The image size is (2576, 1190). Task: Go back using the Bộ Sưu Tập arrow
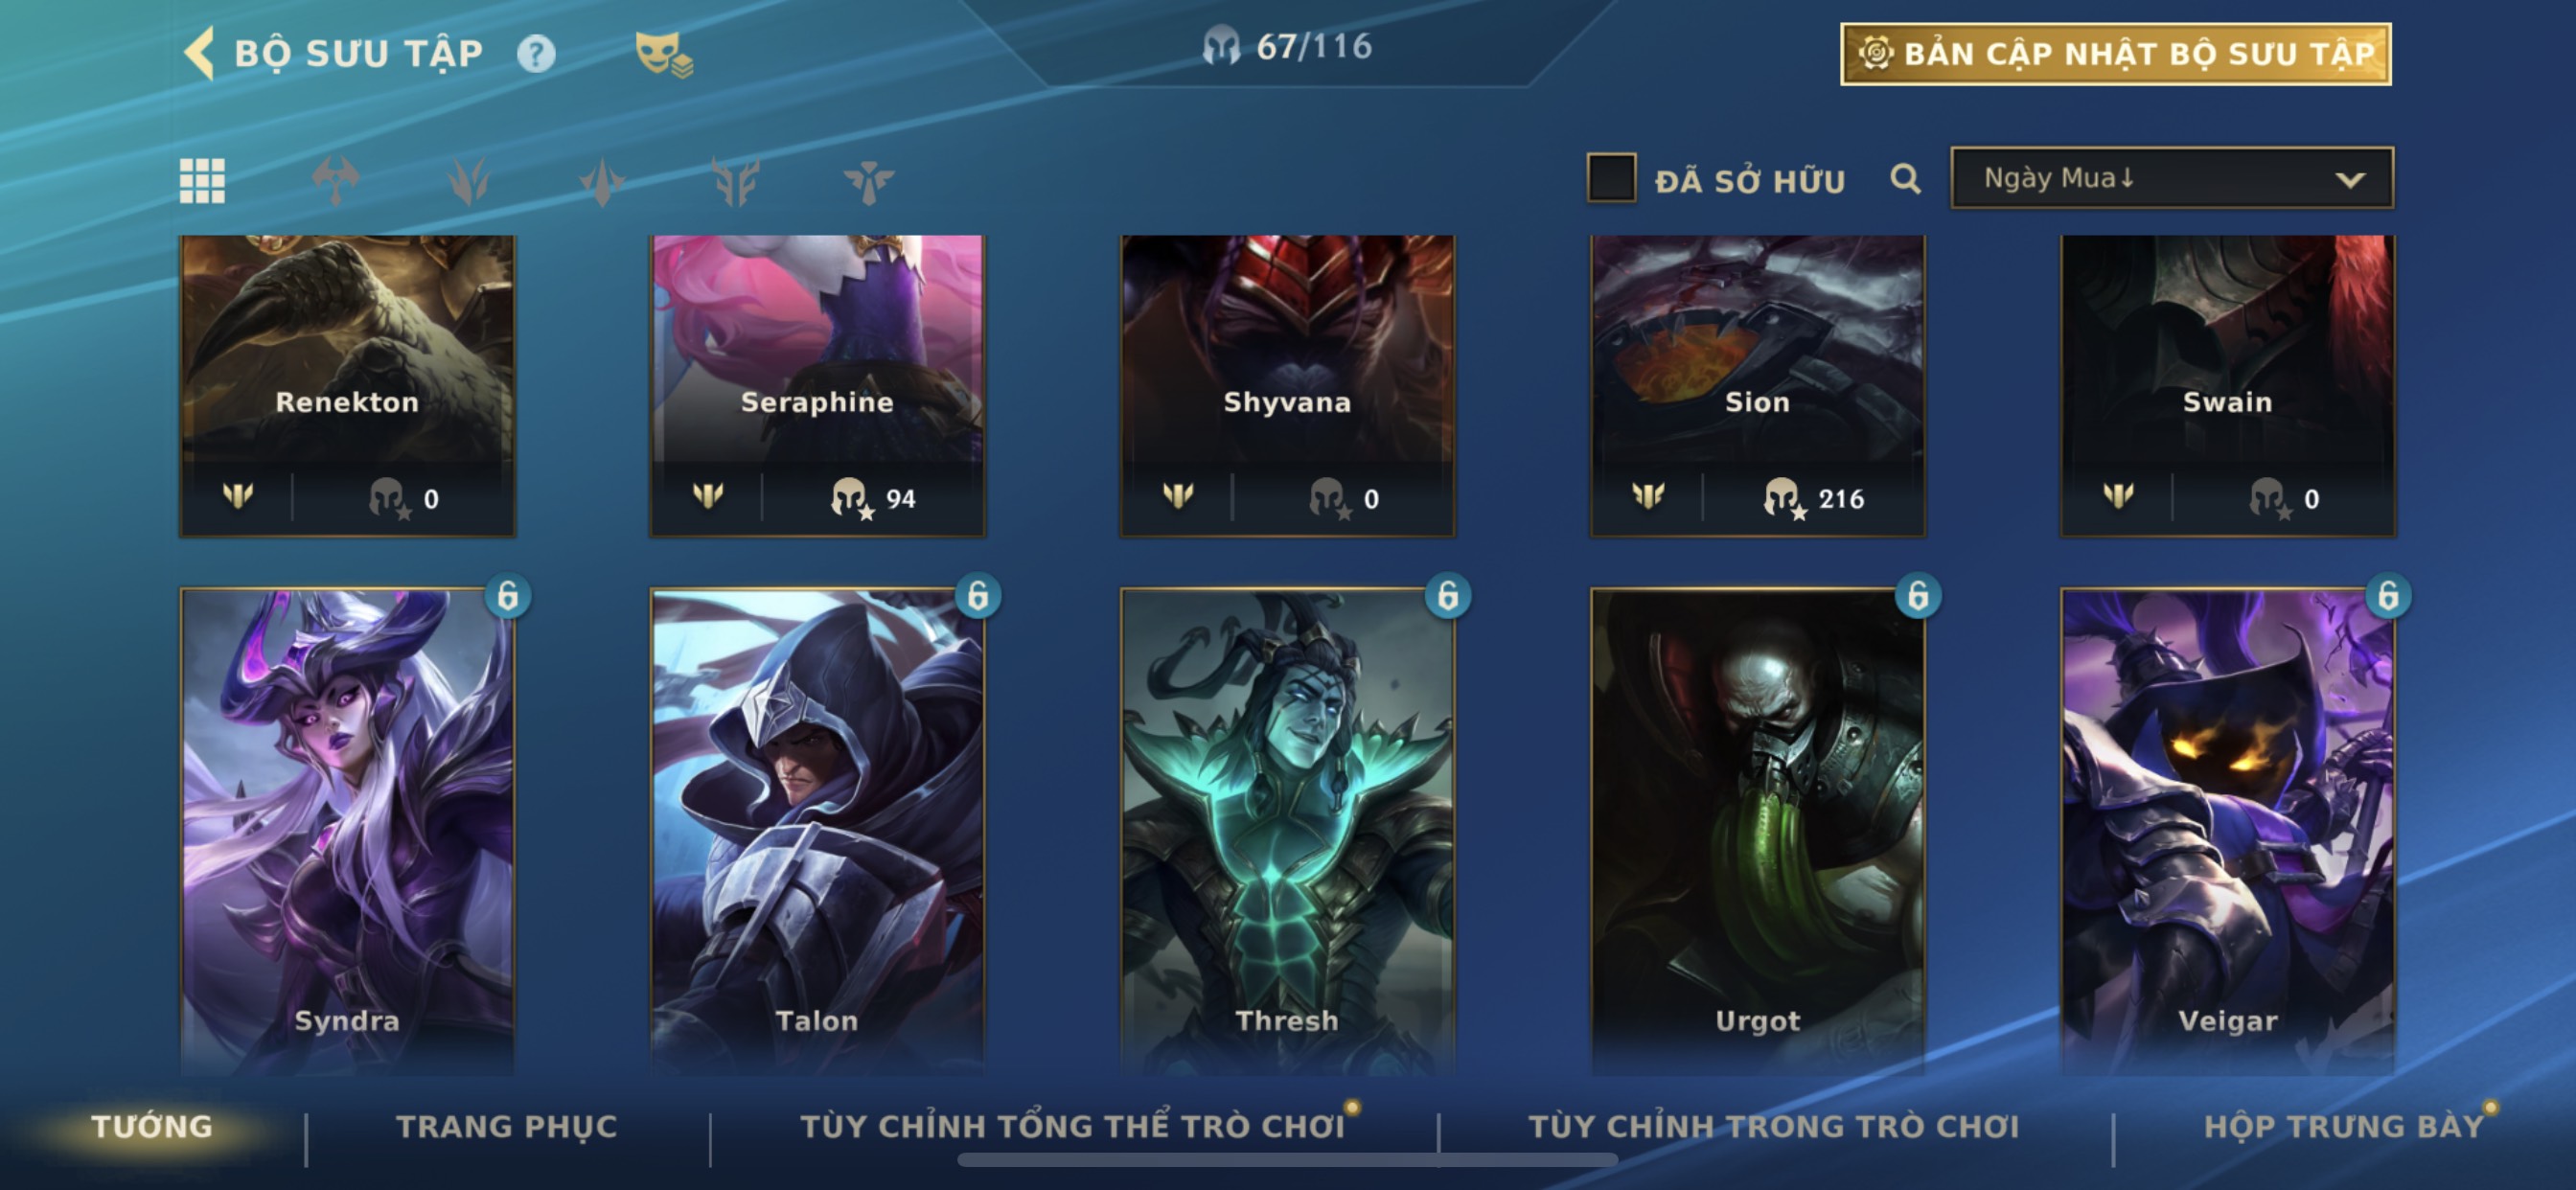click(200, 53)
